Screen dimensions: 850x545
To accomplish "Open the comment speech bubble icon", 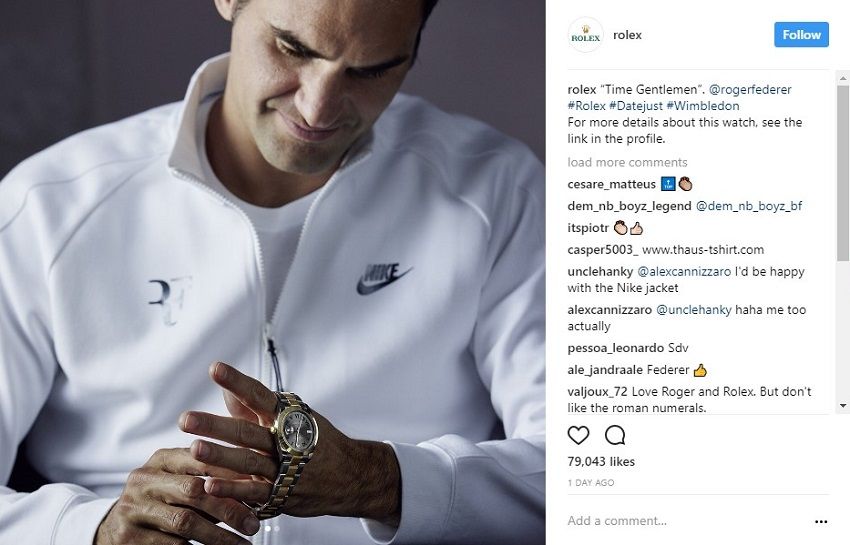I will 615,435.
